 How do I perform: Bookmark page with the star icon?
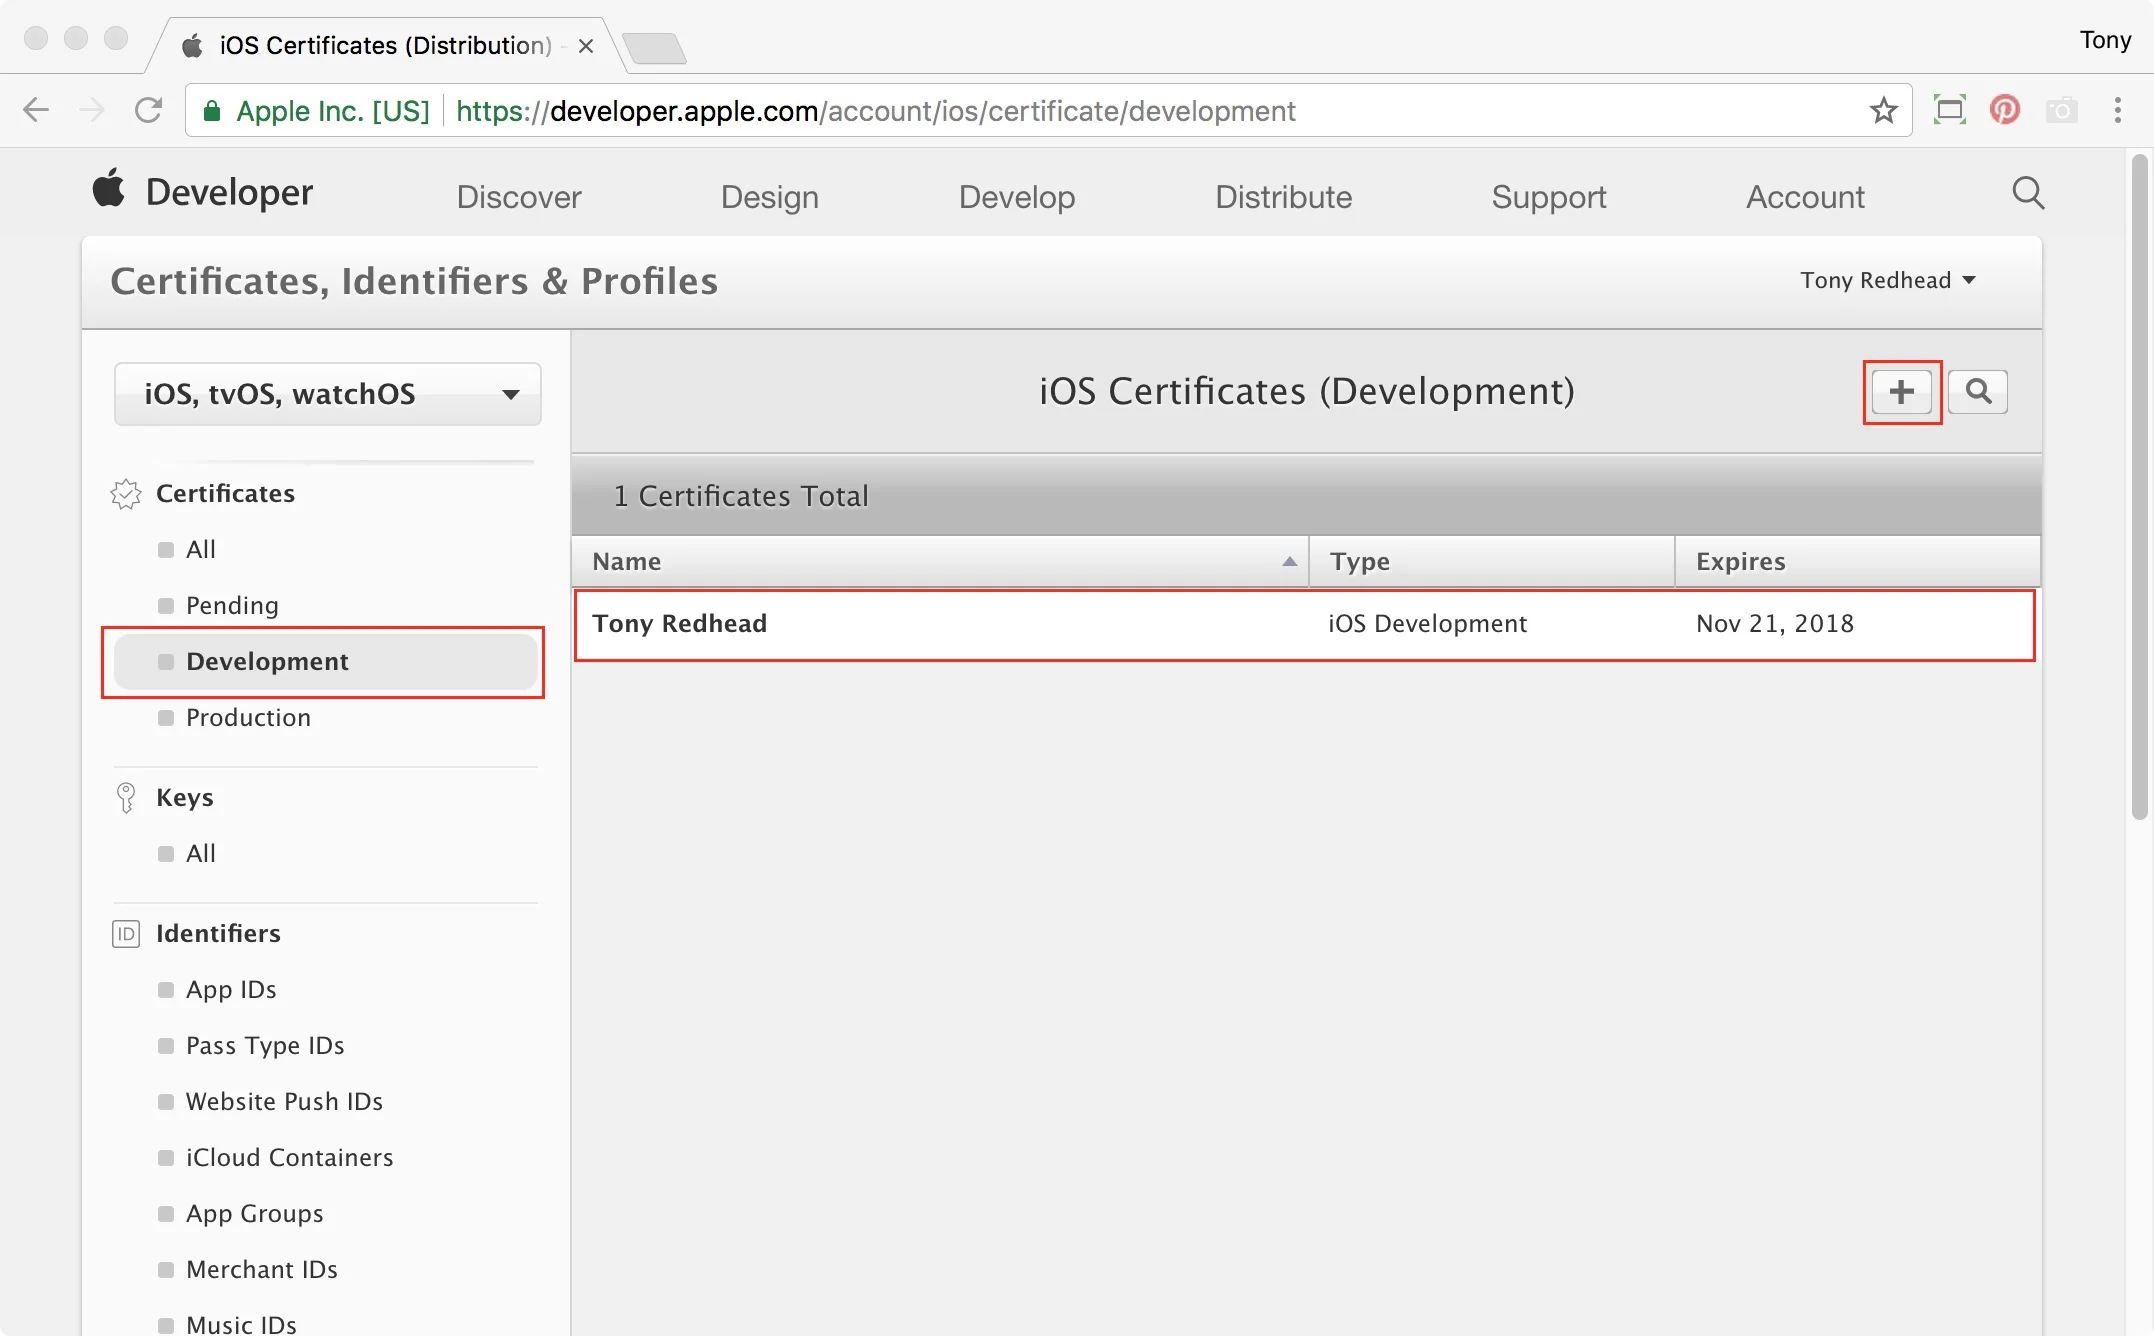(x=1883, y=110)
